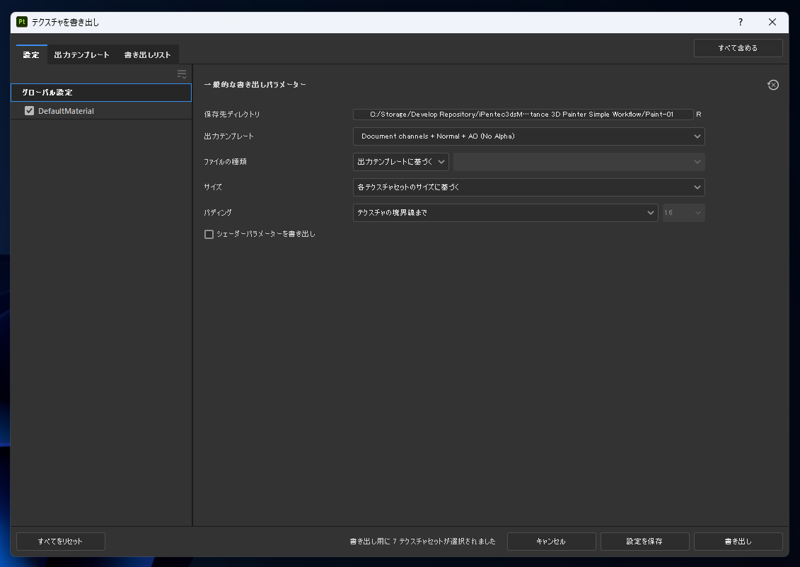The image size is (800, 567).
Task: Click the R button beside directory path
Action: pyautogui.click(x=698, y=114)
